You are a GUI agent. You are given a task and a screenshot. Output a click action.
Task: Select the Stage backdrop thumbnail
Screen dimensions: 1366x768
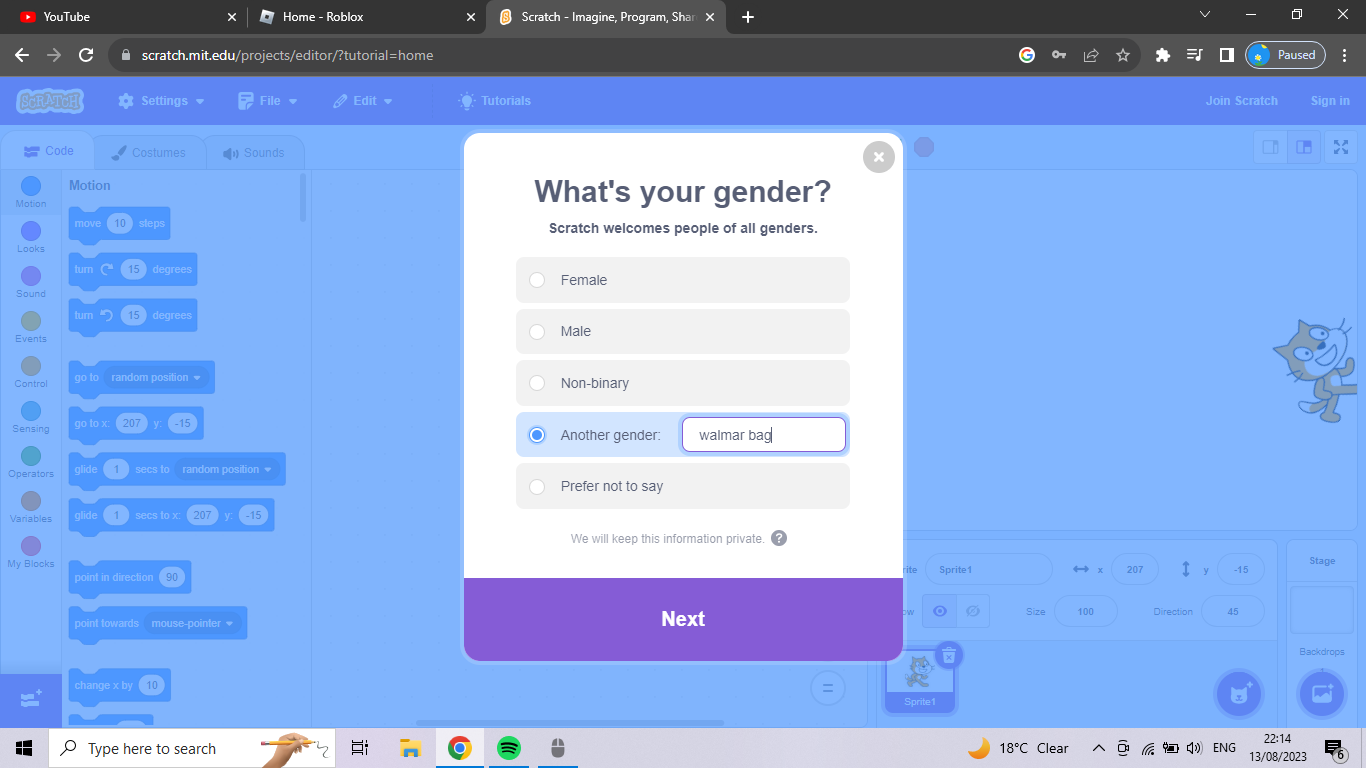point(1322,609)
